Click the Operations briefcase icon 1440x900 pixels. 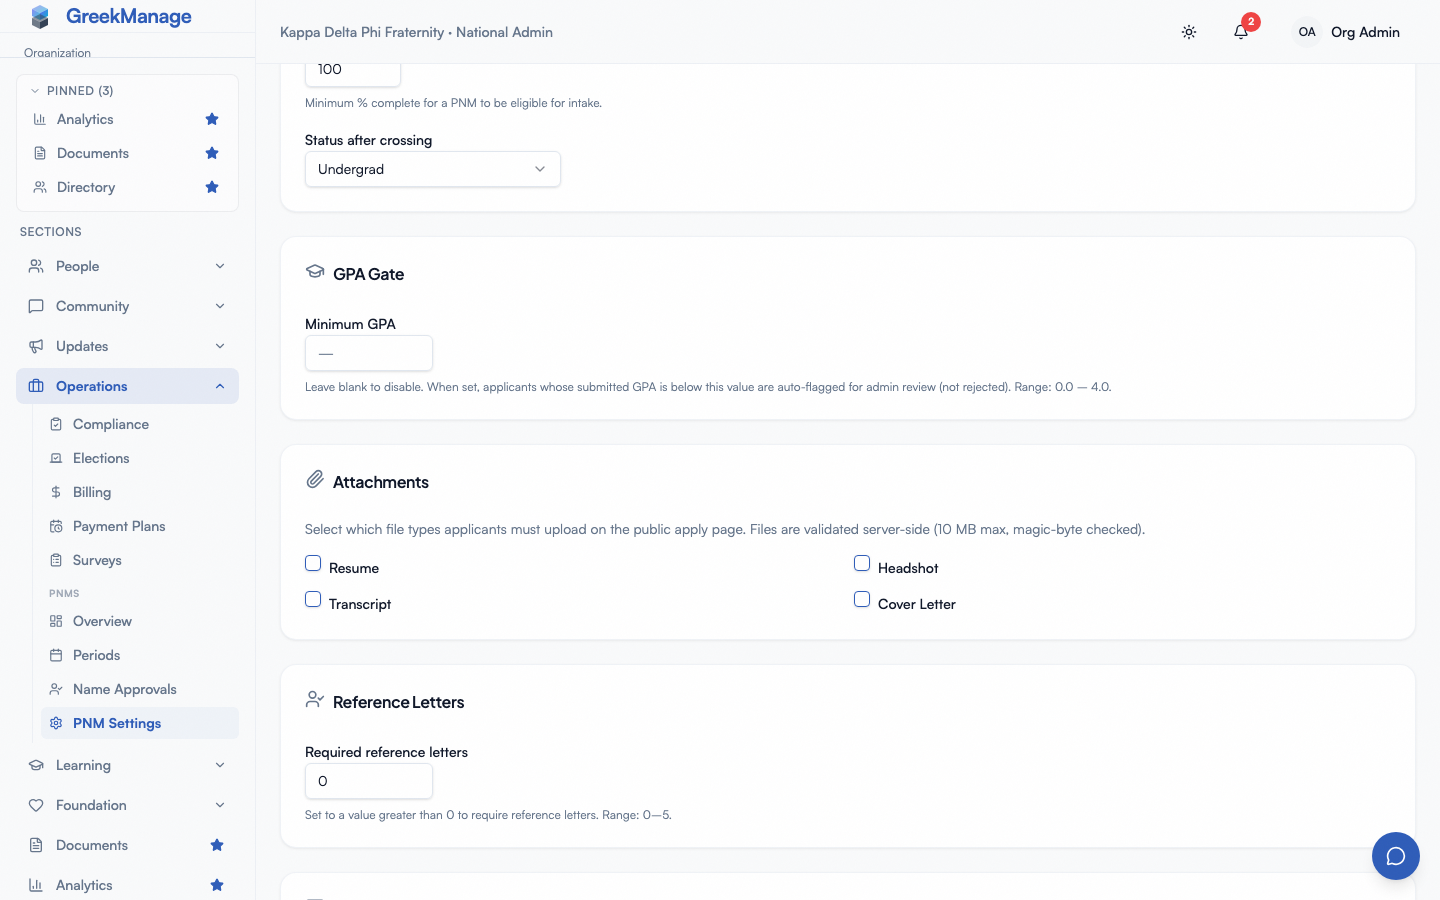[36, 386]
